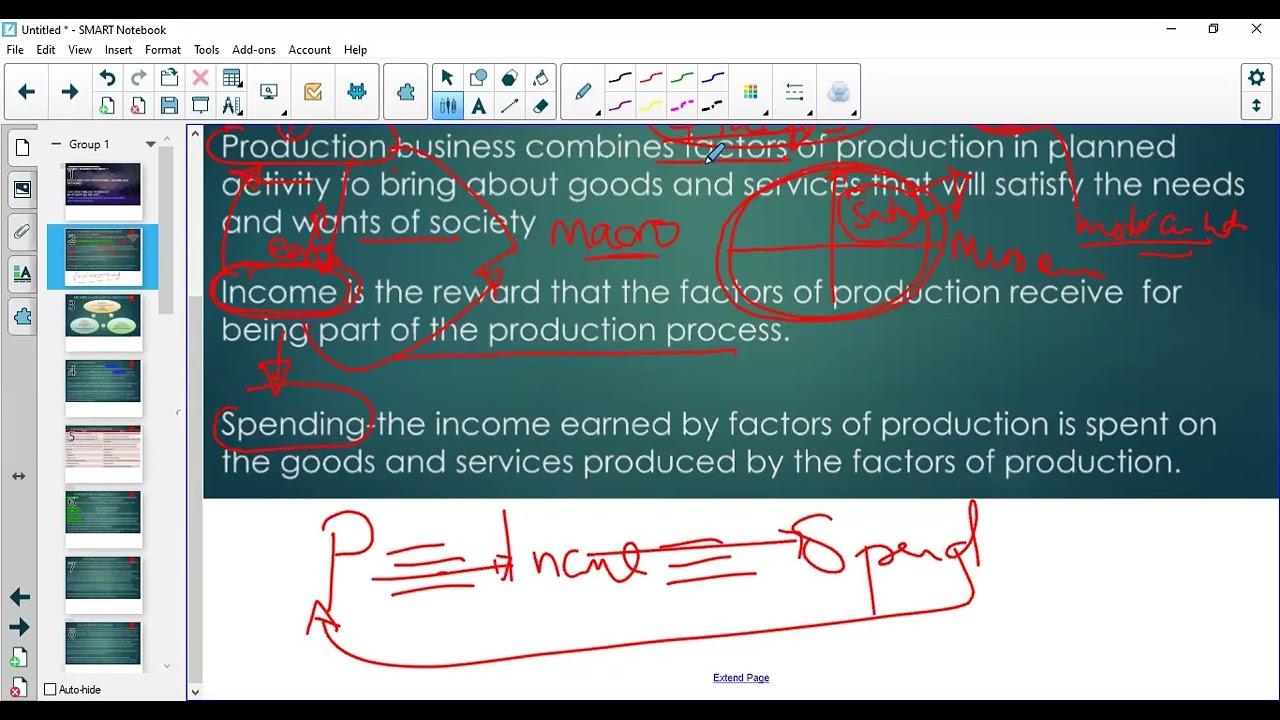Screen dimensions: 1280x720
Task: Redo the last undone action
Action: (x=138, y=78)
